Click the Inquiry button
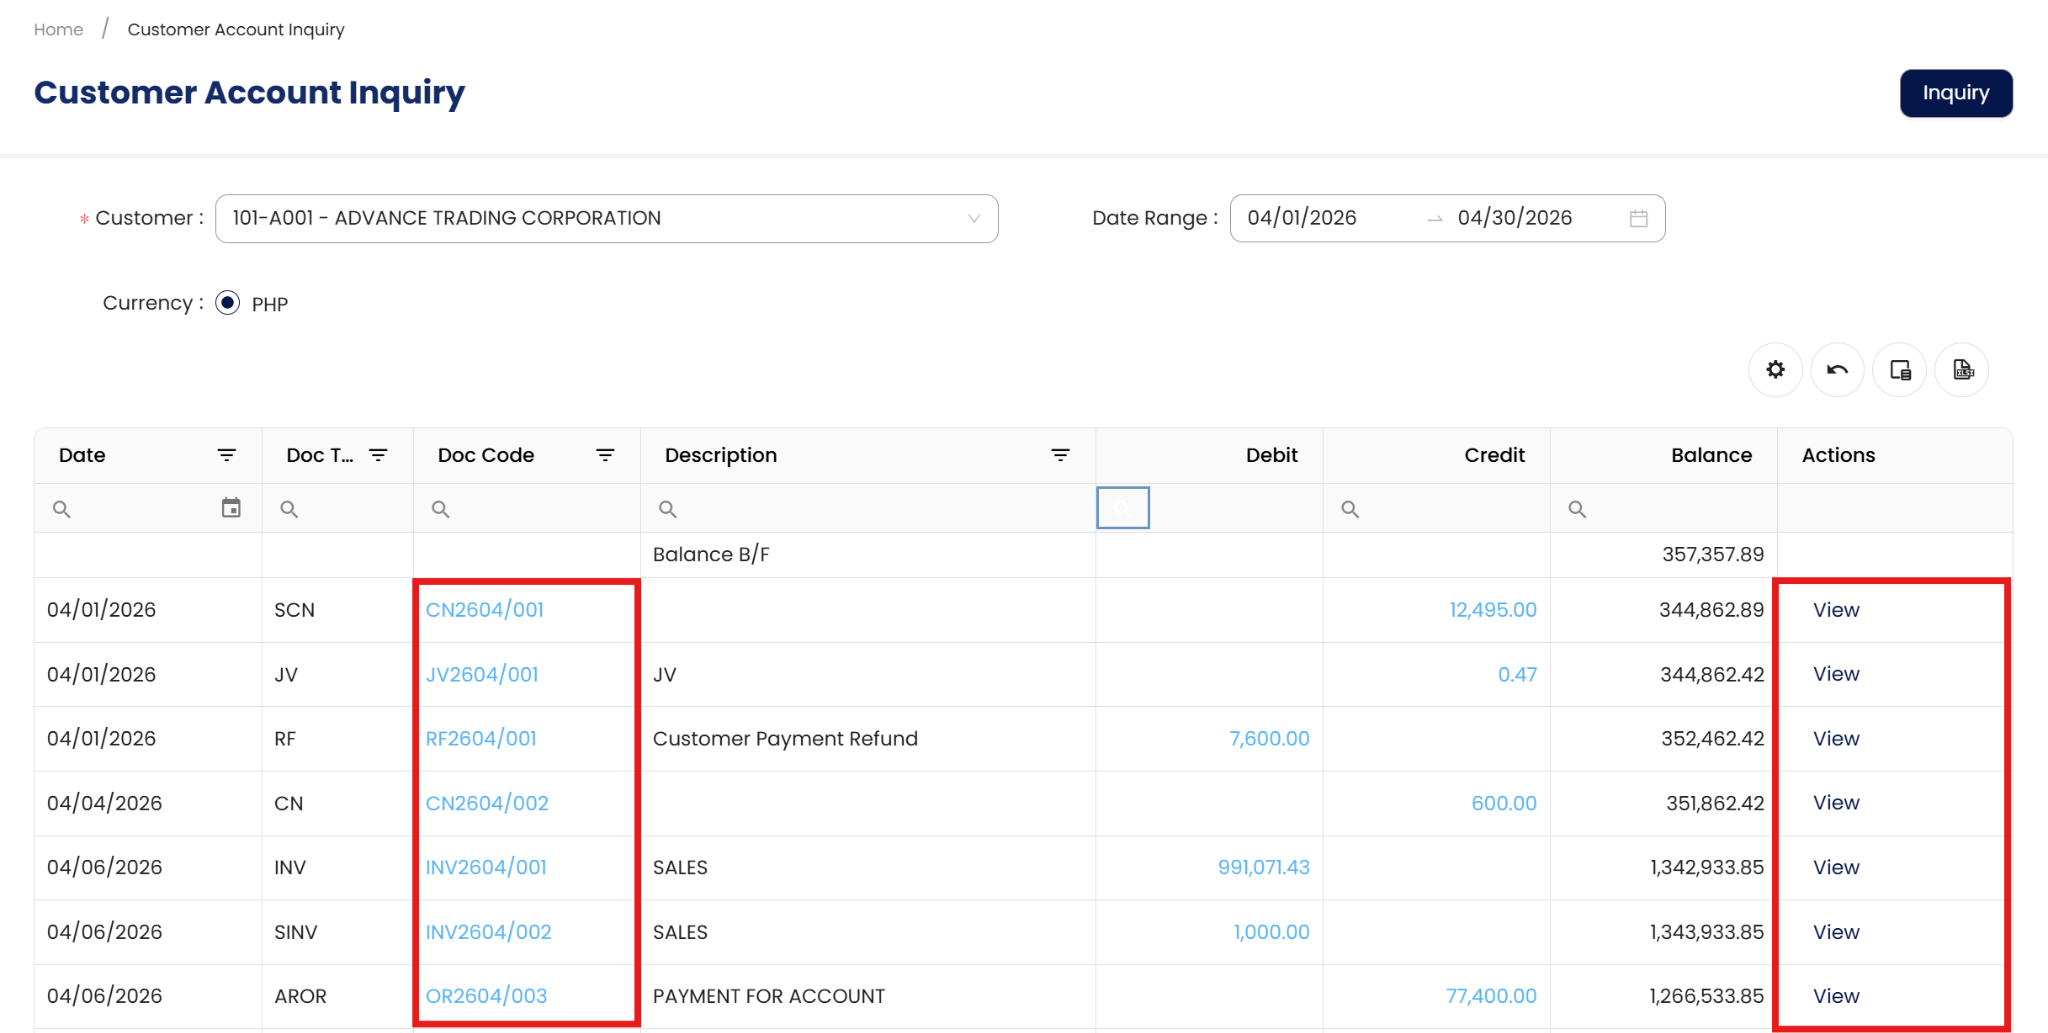This screenshot has height=1033, width=2048. 1956,93
